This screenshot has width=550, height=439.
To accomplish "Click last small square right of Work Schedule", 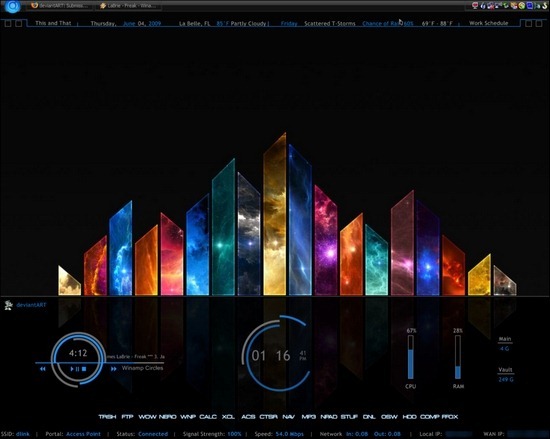I will point(539,23).
